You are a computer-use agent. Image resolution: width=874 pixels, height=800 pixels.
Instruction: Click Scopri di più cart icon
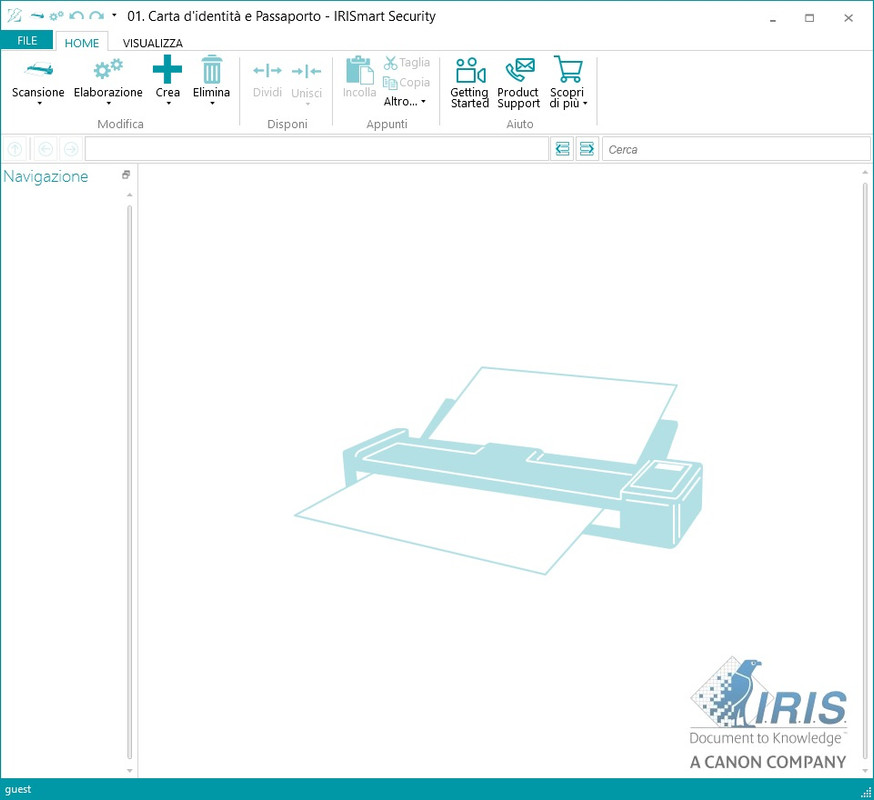(x=568, y=69)
